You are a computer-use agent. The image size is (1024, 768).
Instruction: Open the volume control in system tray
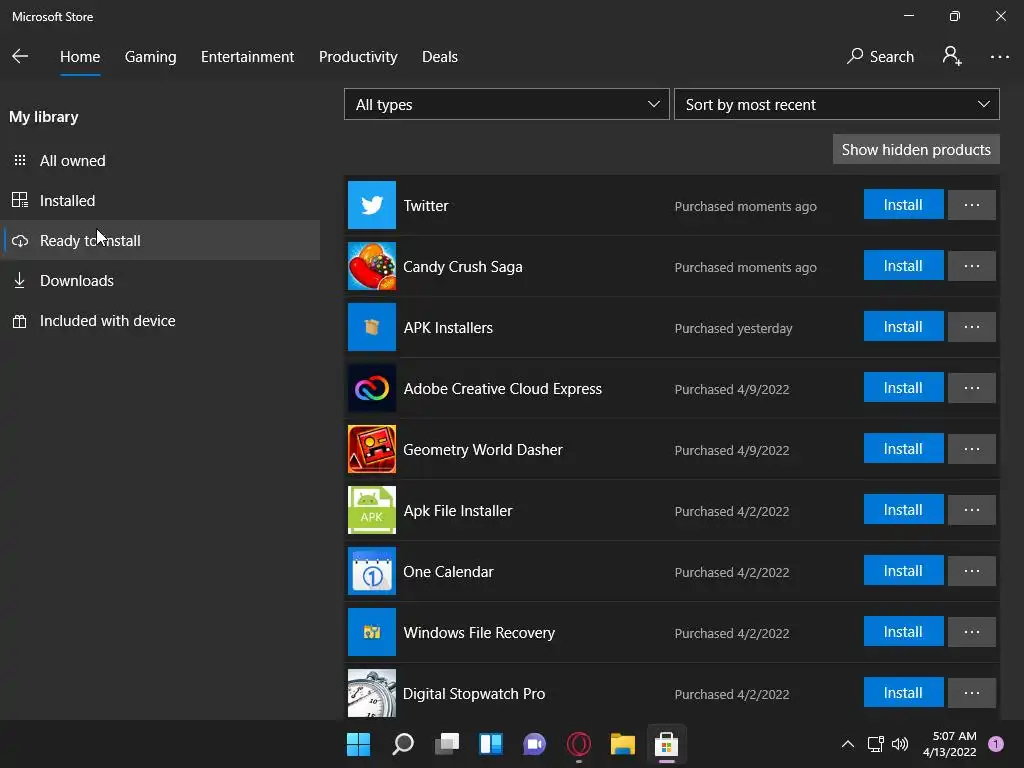point(900,744)
